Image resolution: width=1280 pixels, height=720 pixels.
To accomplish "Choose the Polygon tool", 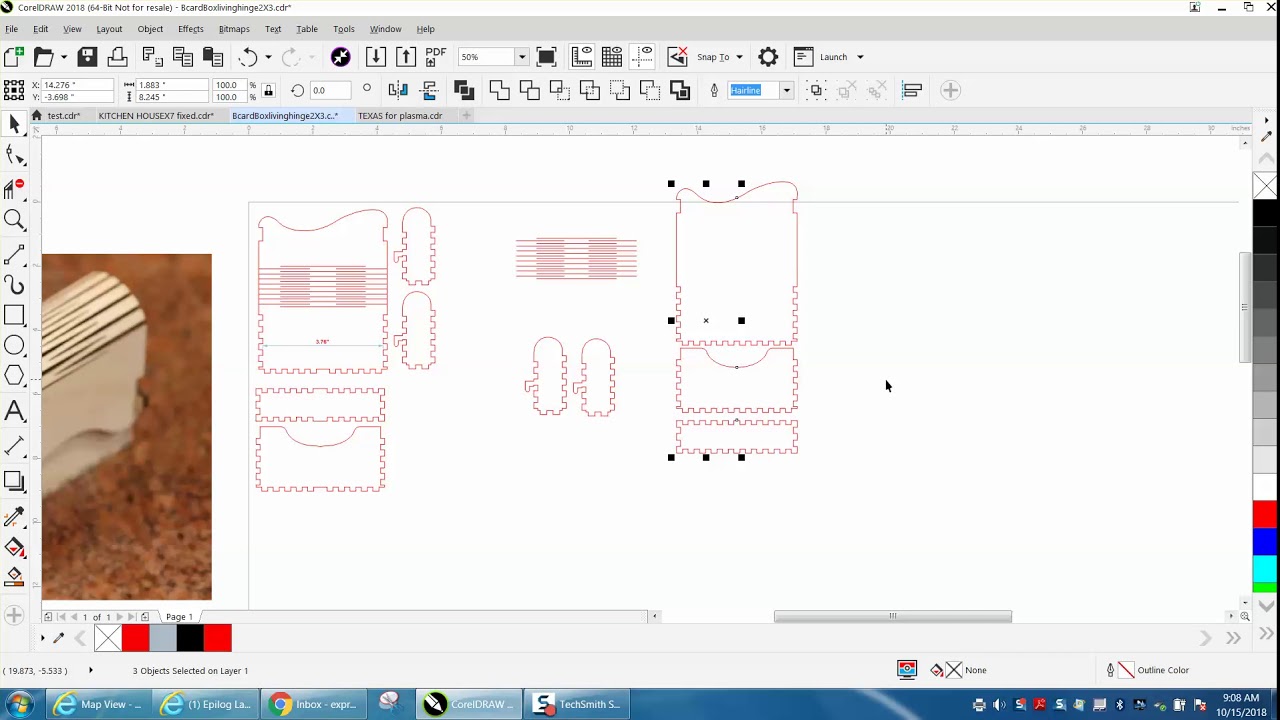I will [x=14, y=376].
